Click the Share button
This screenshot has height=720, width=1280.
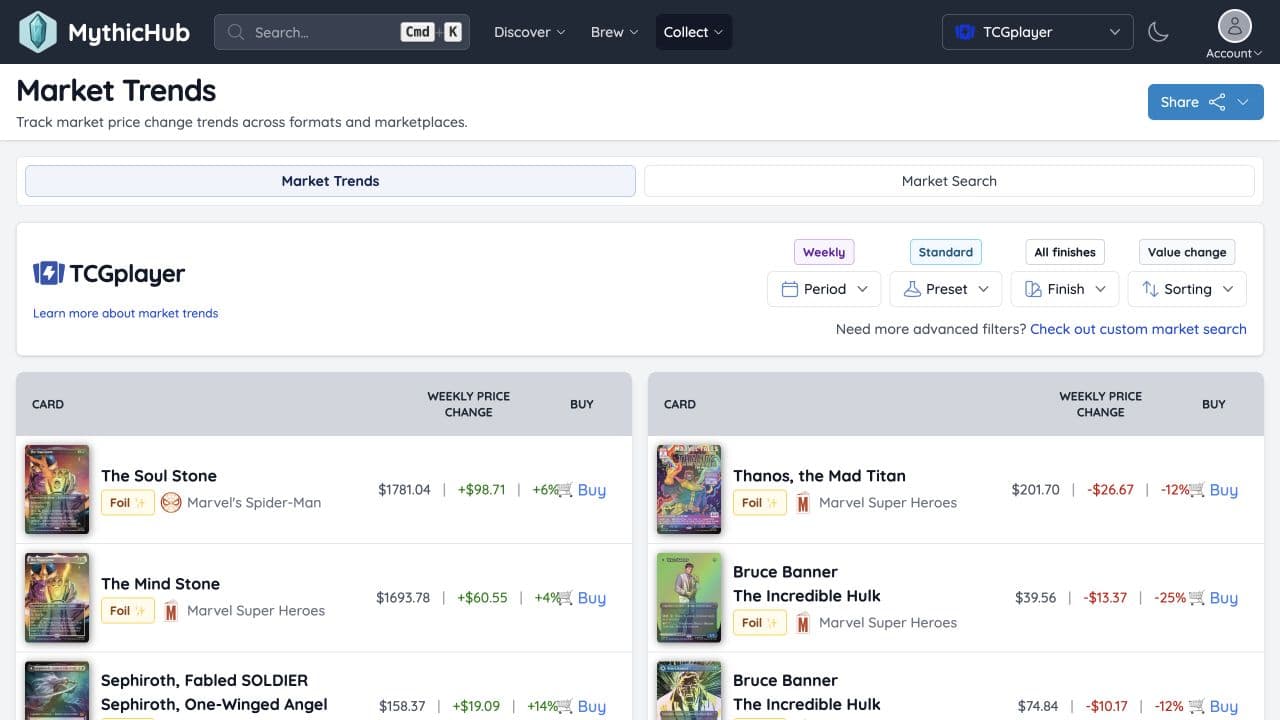[1205, 102]
